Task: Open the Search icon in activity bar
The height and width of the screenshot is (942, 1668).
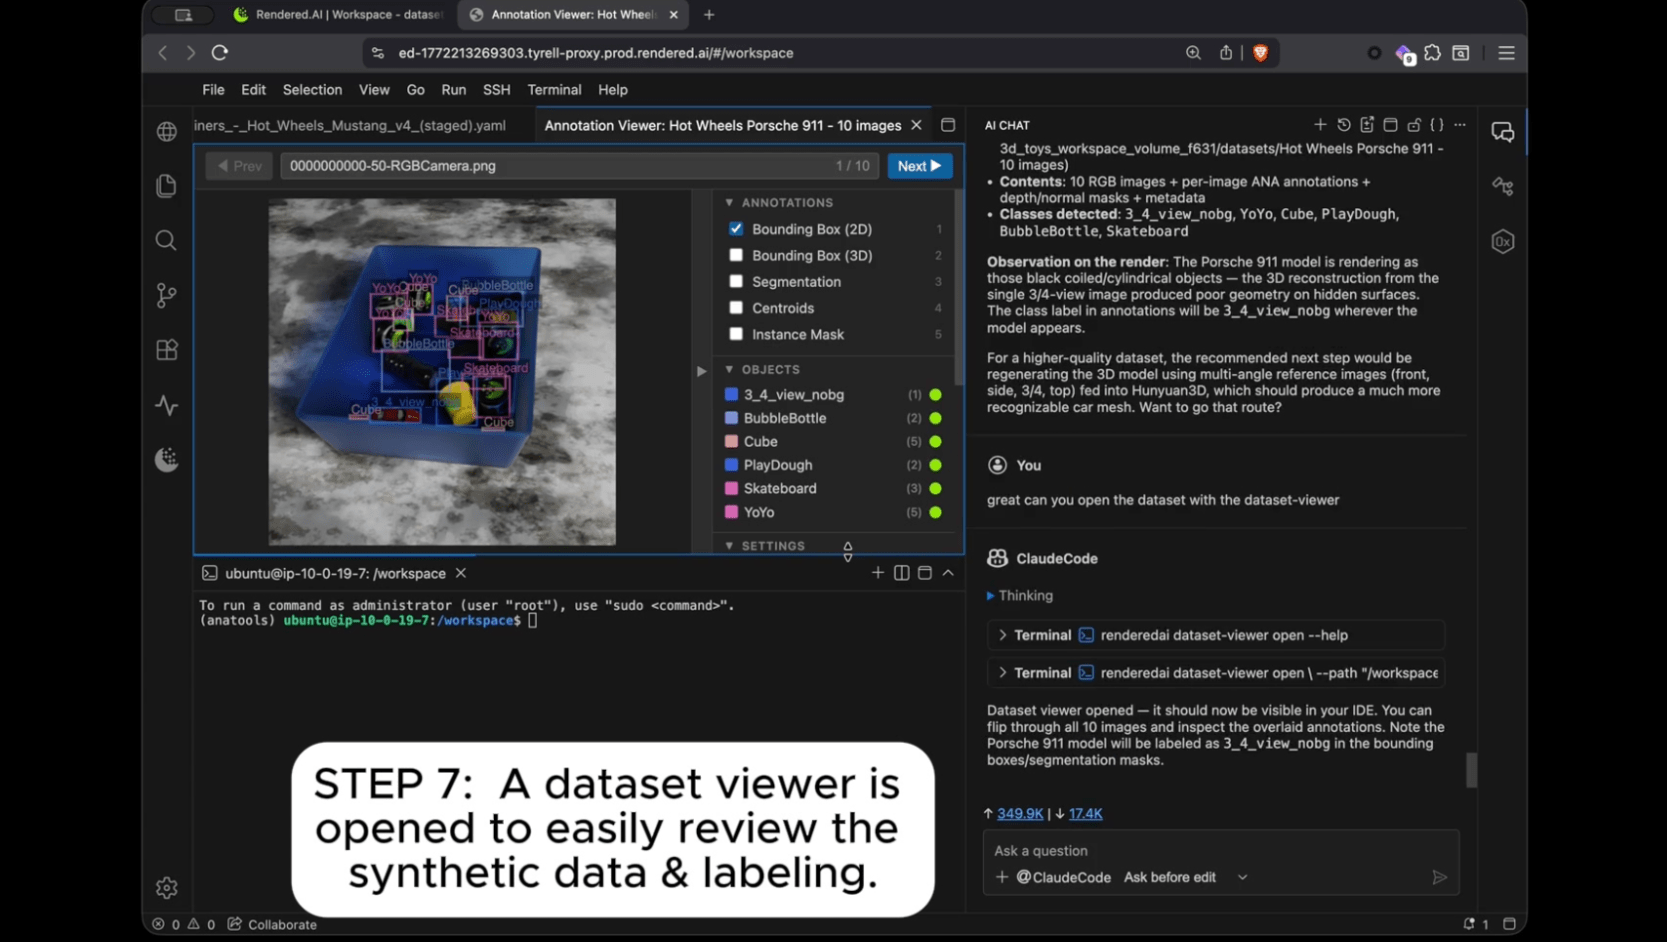Action: tap(166, 240)
